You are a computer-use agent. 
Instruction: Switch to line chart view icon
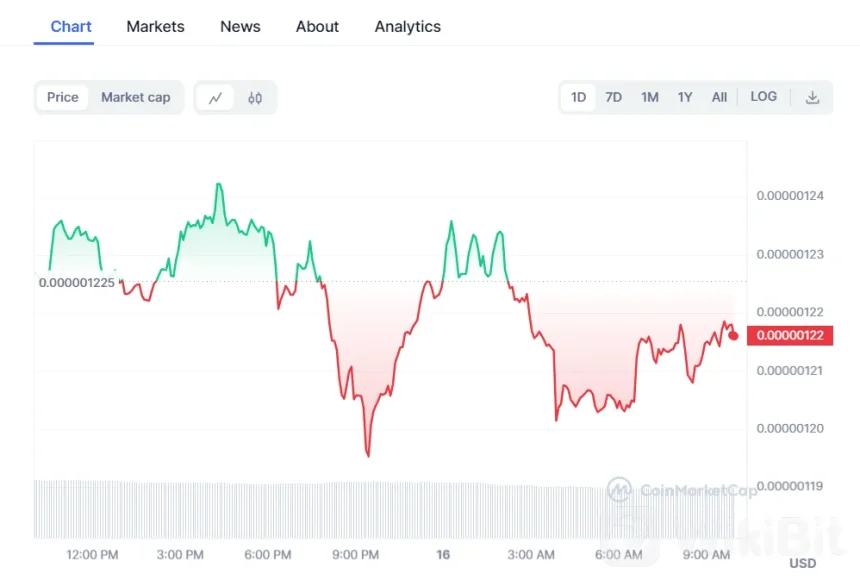[215, 98]
